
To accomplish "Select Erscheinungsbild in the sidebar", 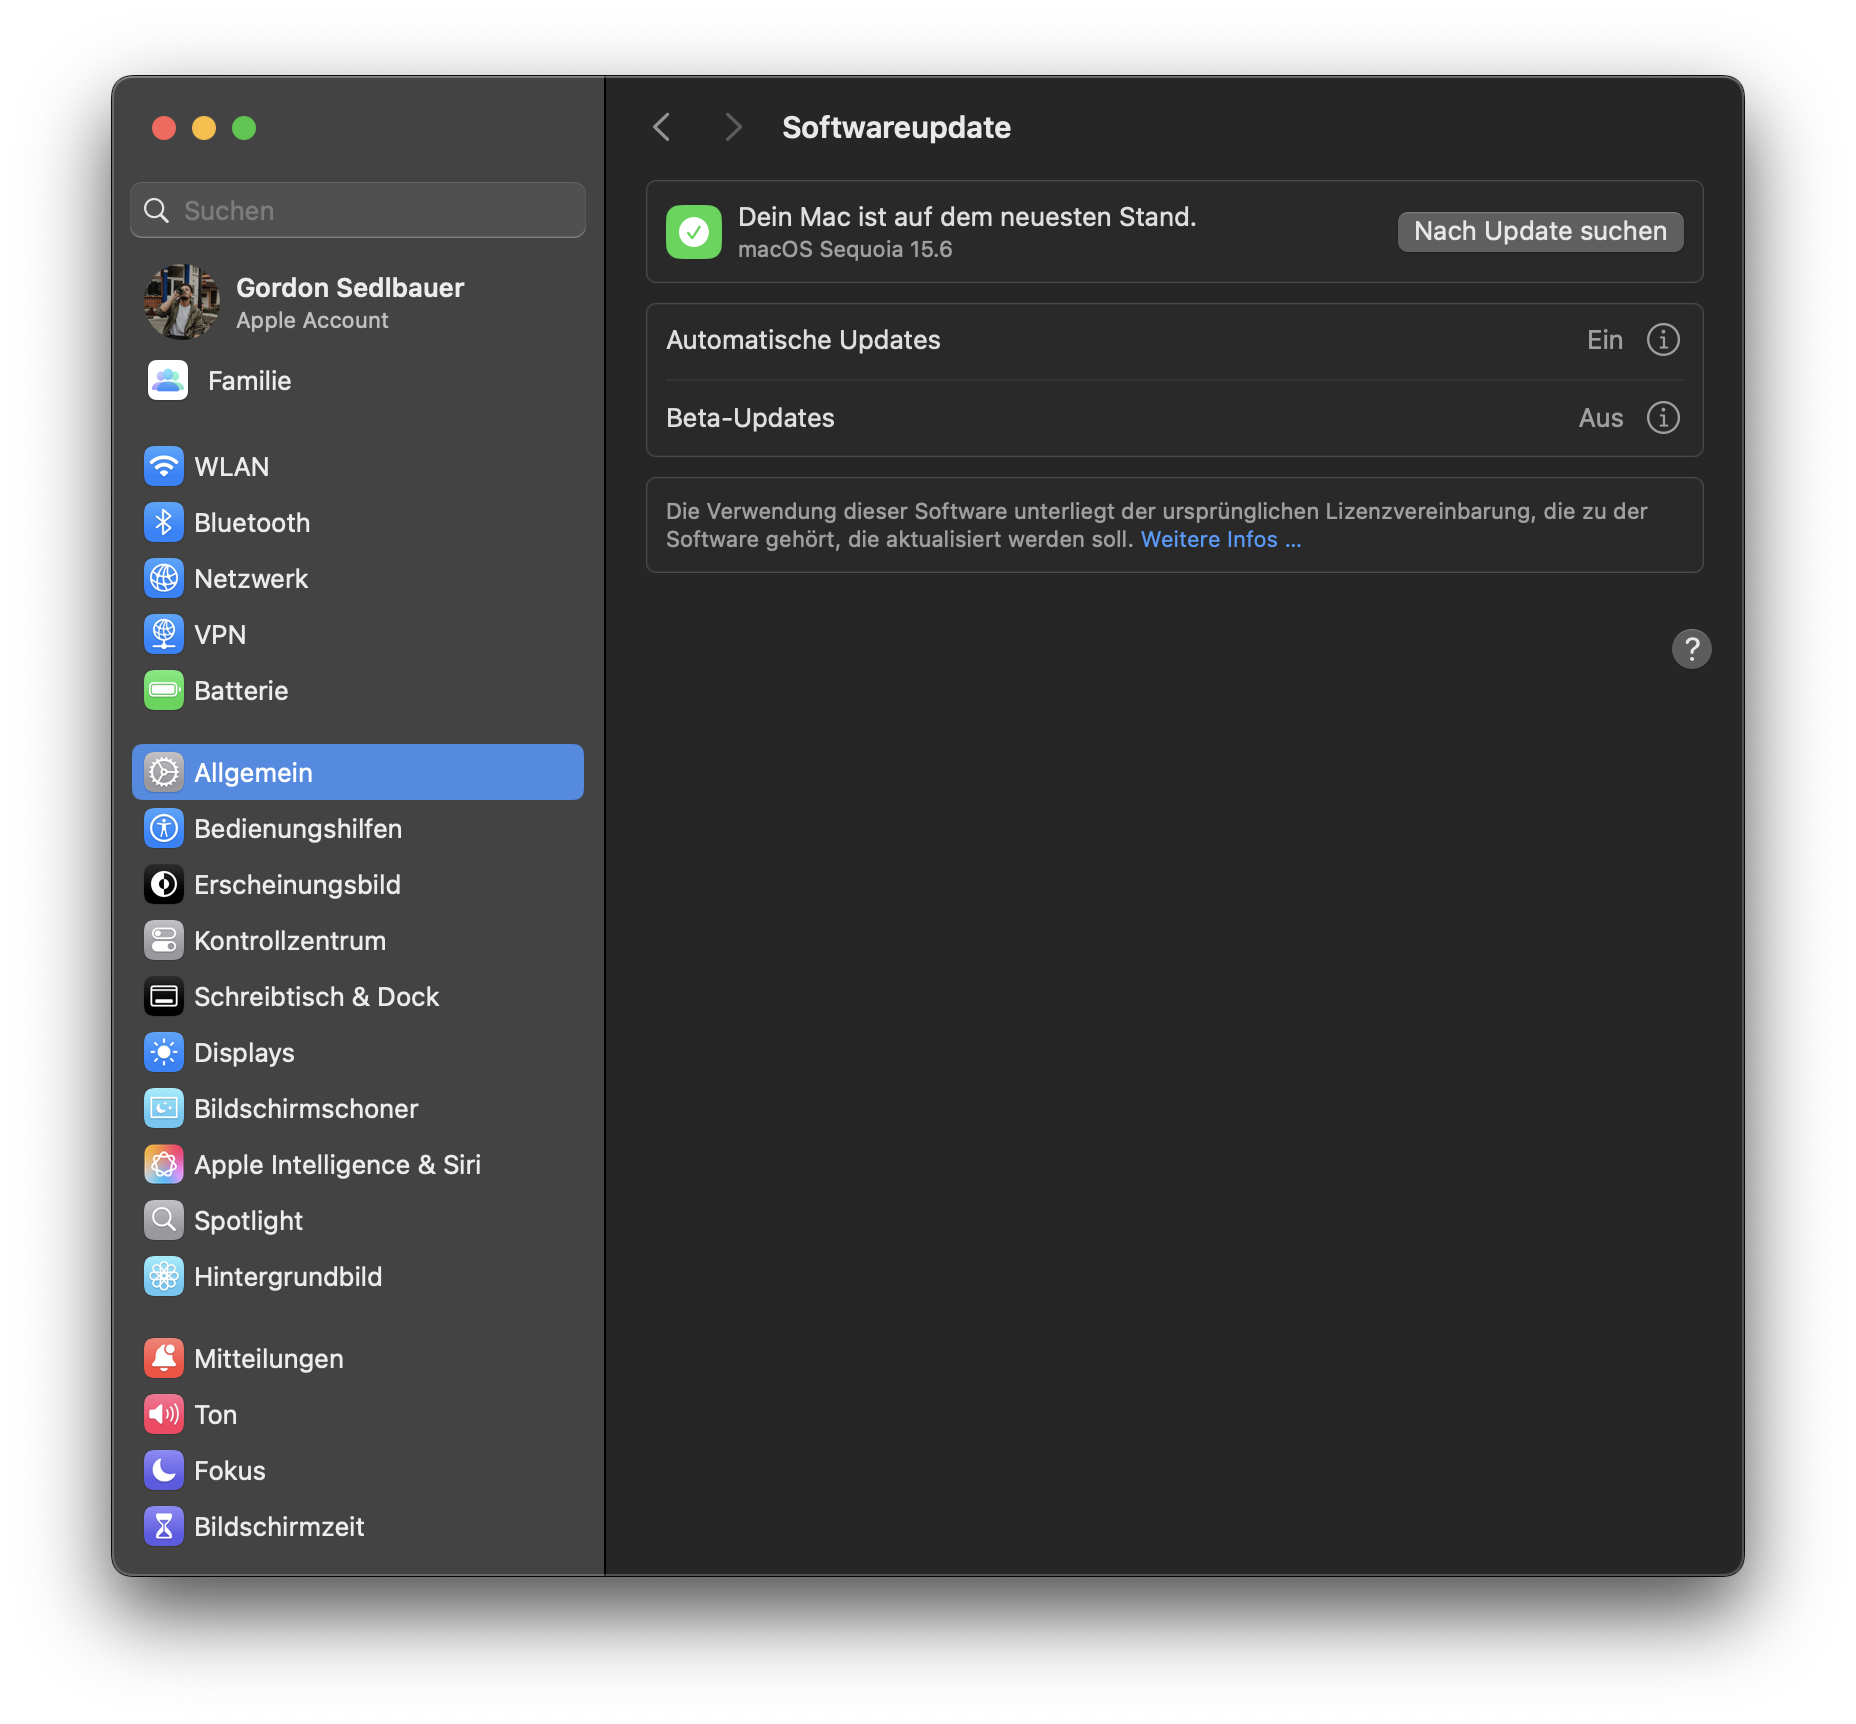I will click(x=297, y=884).
